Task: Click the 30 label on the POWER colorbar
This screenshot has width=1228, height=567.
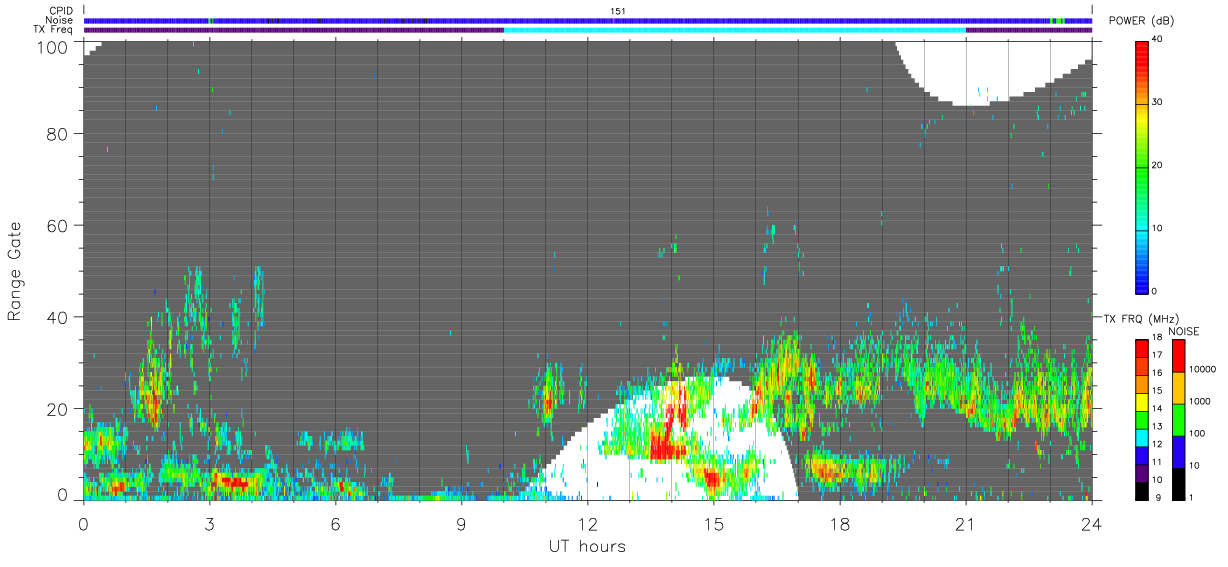Action: pyautogui.click(x=1158, y=102)
